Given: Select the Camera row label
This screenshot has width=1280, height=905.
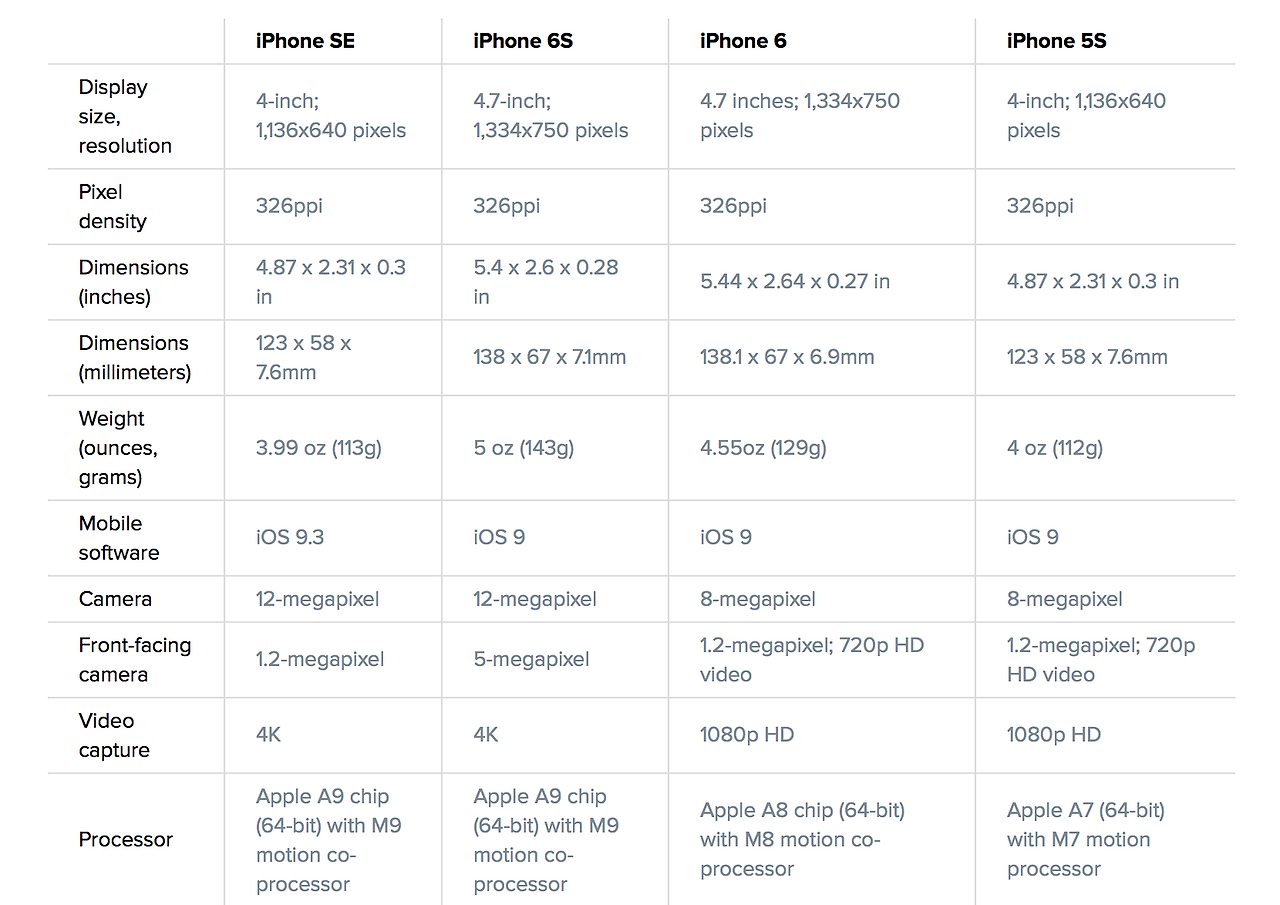Looking at the screenshot, I should pyautogui.click(x=115, y=599).
